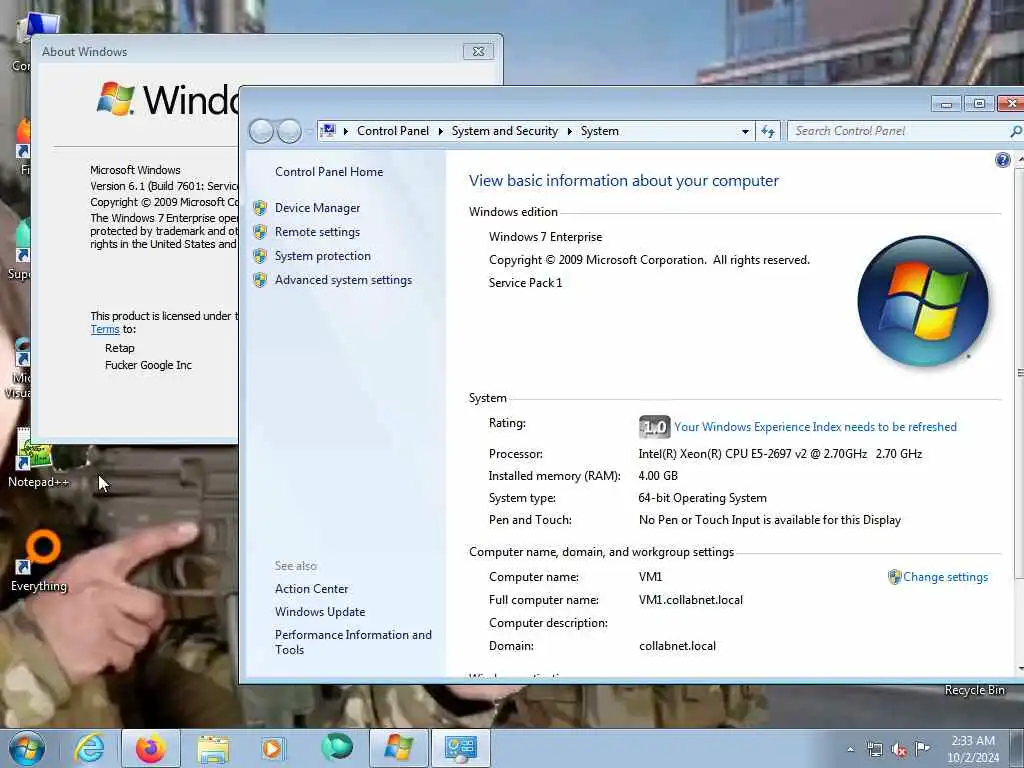Minimize the System window

tap(946, 103)
